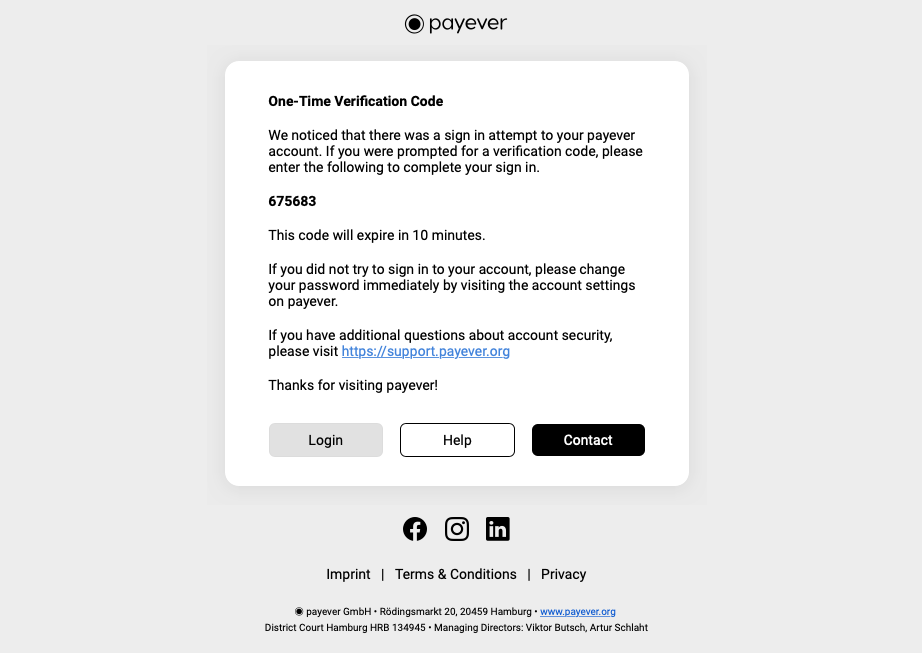Click the Rödingsmarkt 20 address text
The image size is (922, 653).
point(456,612)
